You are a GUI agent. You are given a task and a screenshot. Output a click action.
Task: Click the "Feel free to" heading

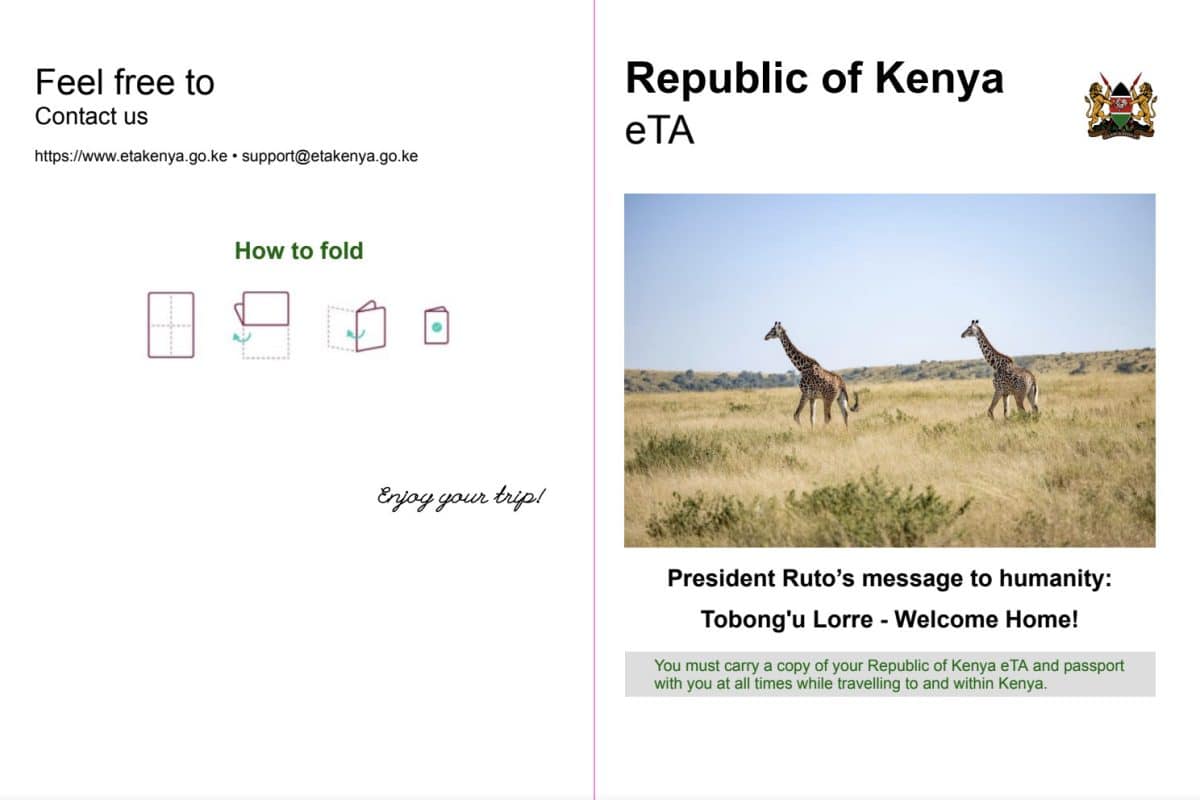125,82
